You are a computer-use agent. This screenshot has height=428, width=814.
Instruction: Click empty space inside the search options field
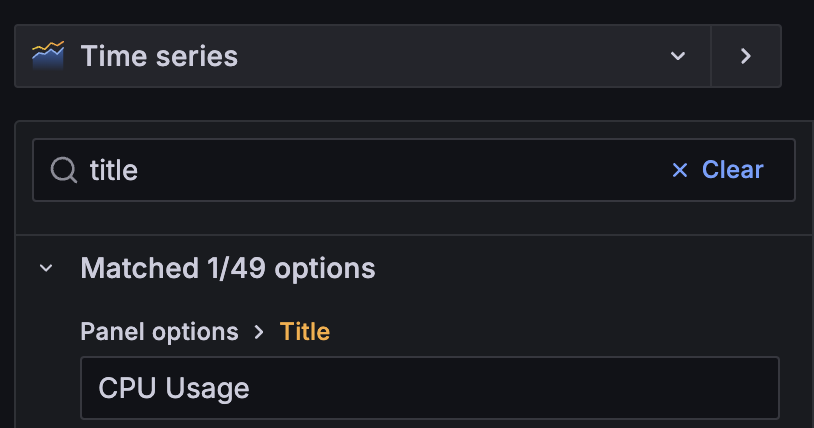coord(400,170)
